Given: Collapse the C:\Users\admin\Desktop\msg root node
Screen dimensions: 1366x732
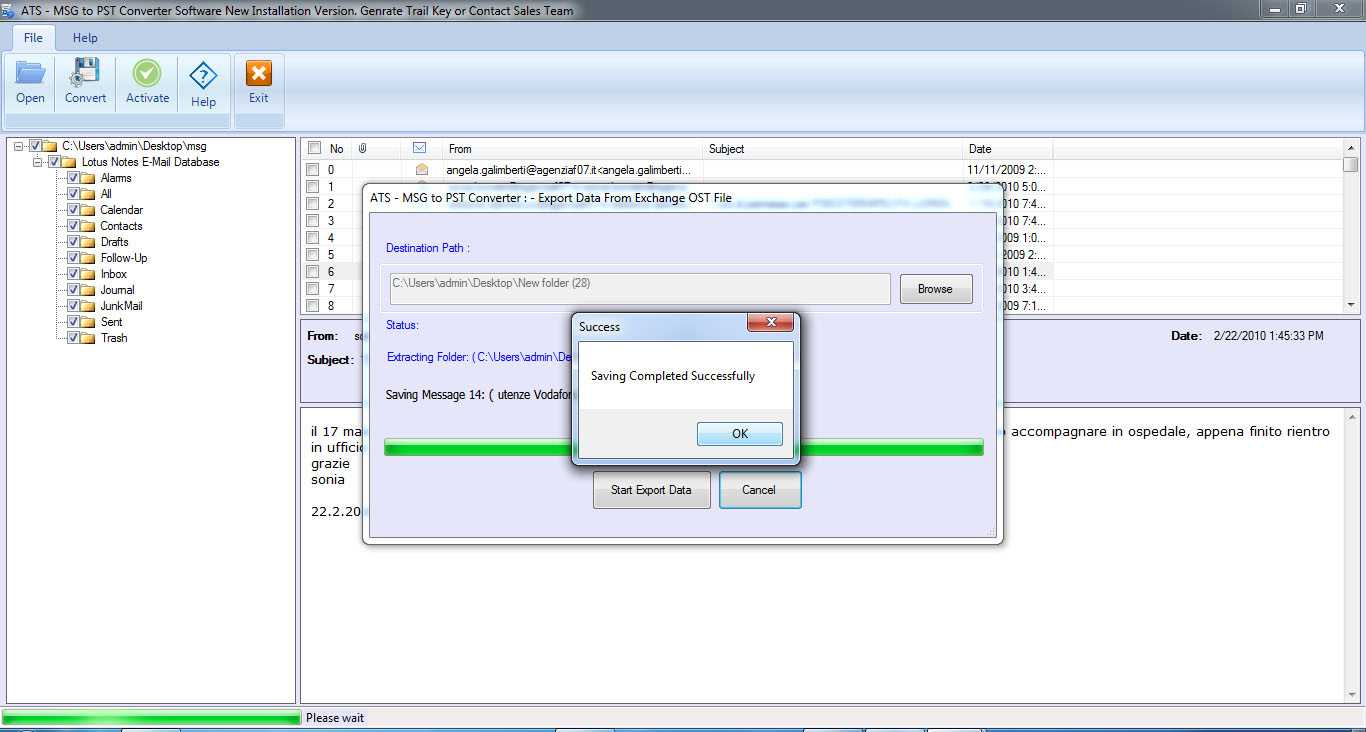Looking at the screenshot, I should (18, 146).
